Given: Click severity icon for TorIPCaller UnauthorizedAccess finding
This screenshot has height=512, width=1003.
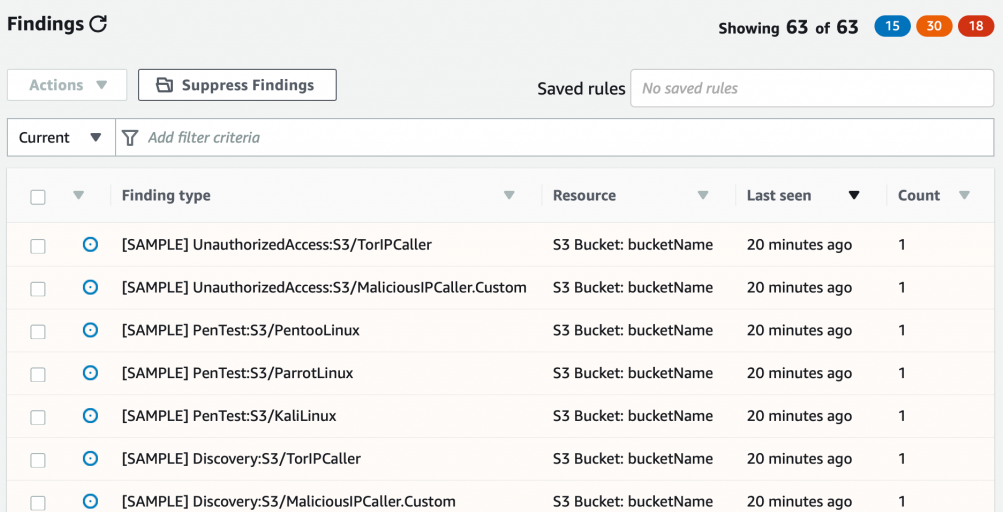Looking at the screenshot, I should click(x=90, y=244).
